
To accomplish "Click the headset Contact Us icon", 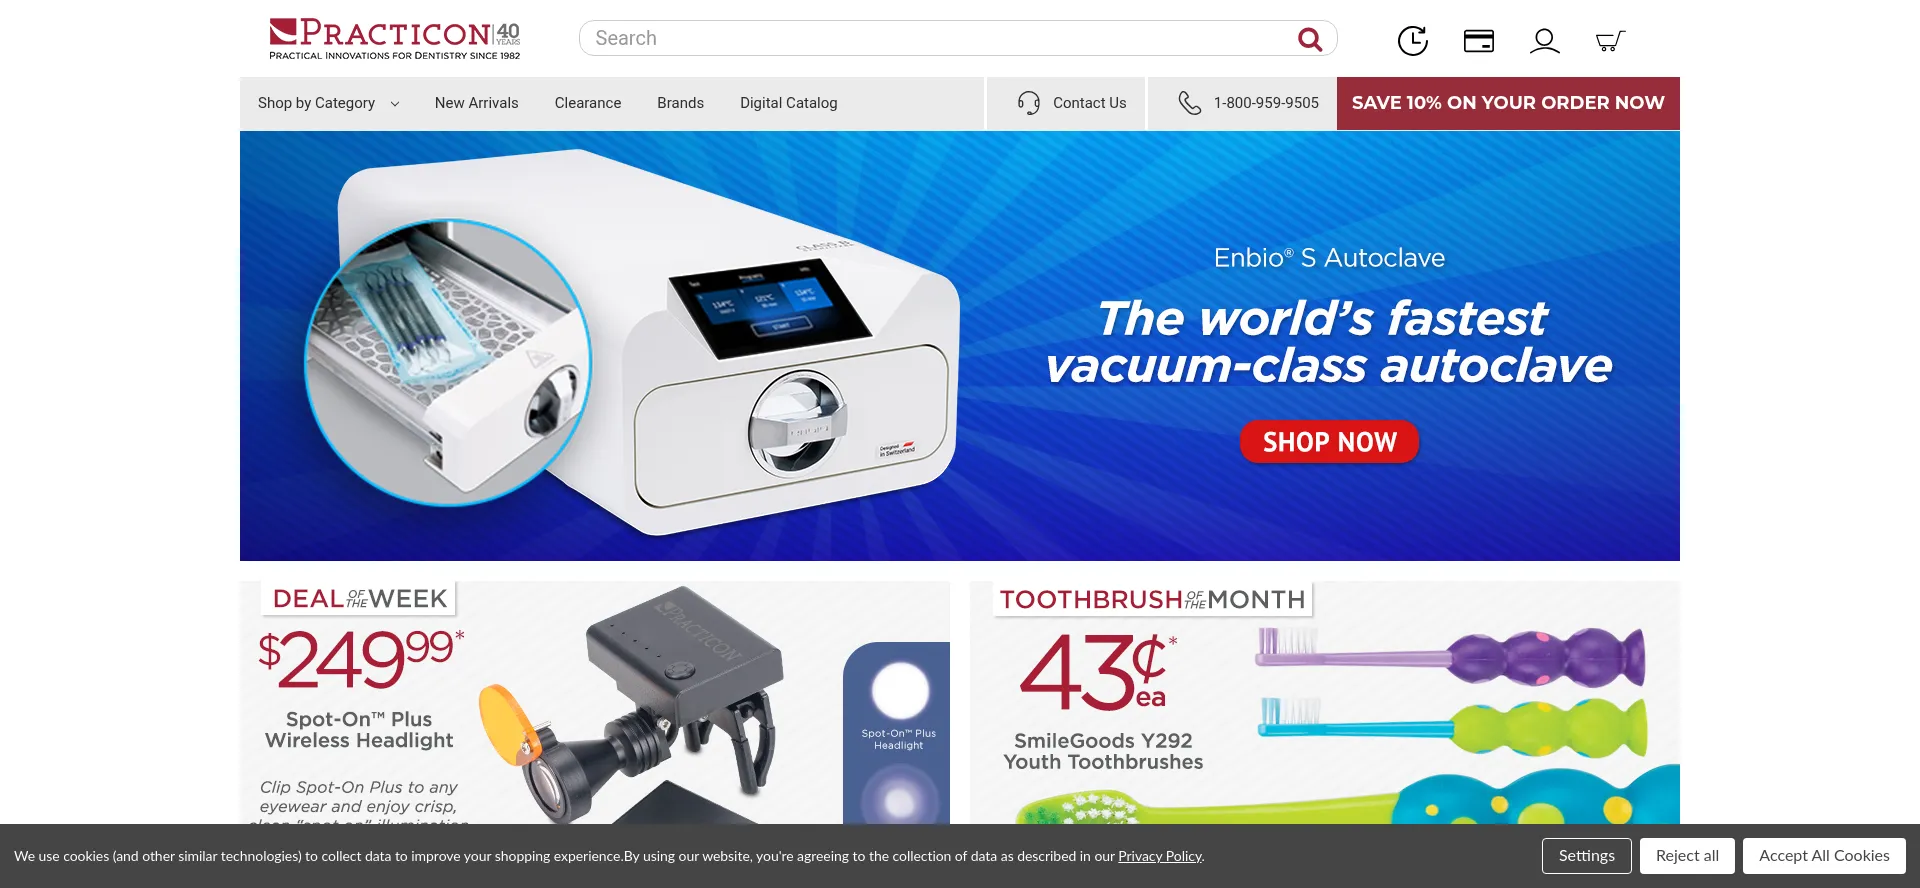I will 1029,103.
